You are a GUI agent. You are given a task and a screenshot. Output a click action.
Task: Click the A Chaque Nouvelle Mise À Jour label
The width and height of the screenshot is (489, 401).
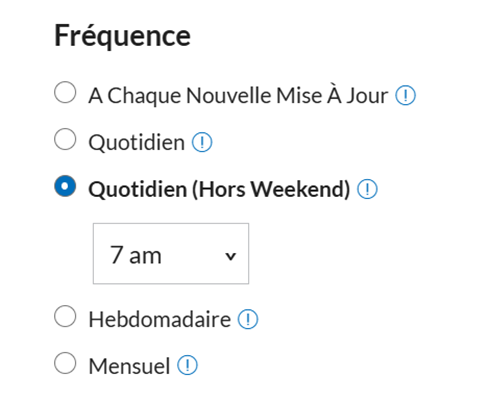[x=238, y=96]
